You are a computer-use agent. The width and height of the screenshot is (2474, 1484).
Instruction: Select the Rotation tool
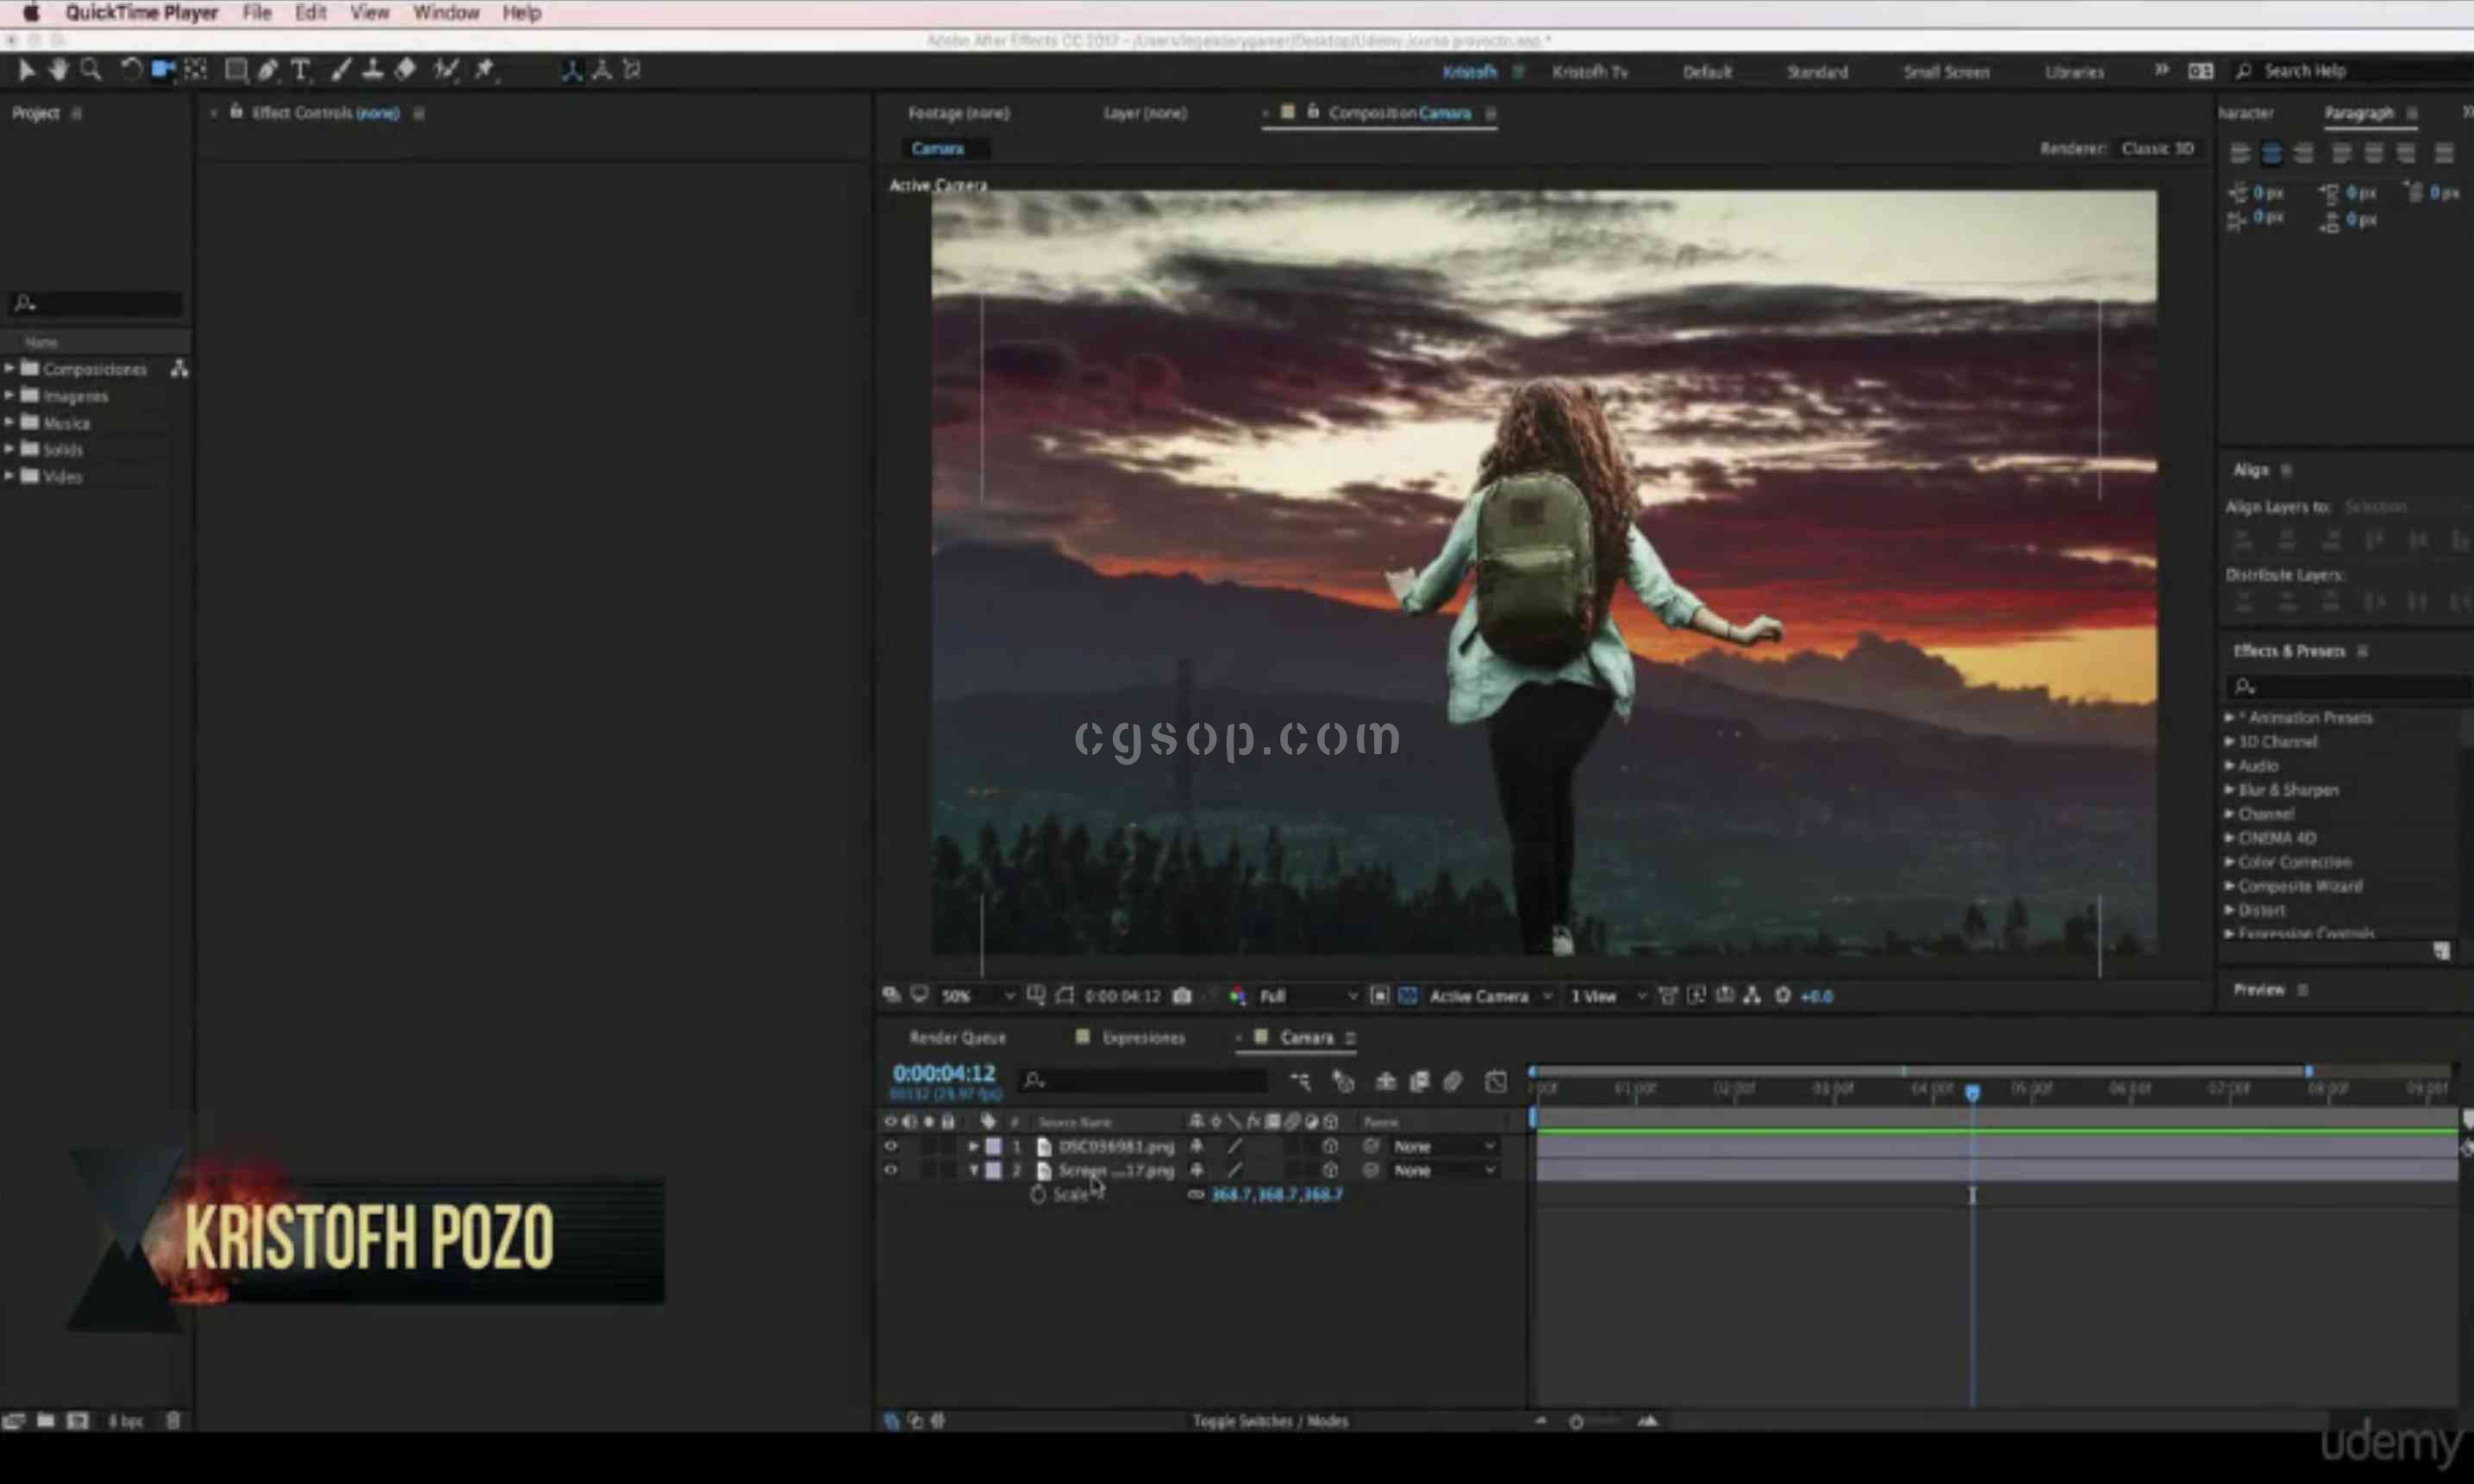130,70
